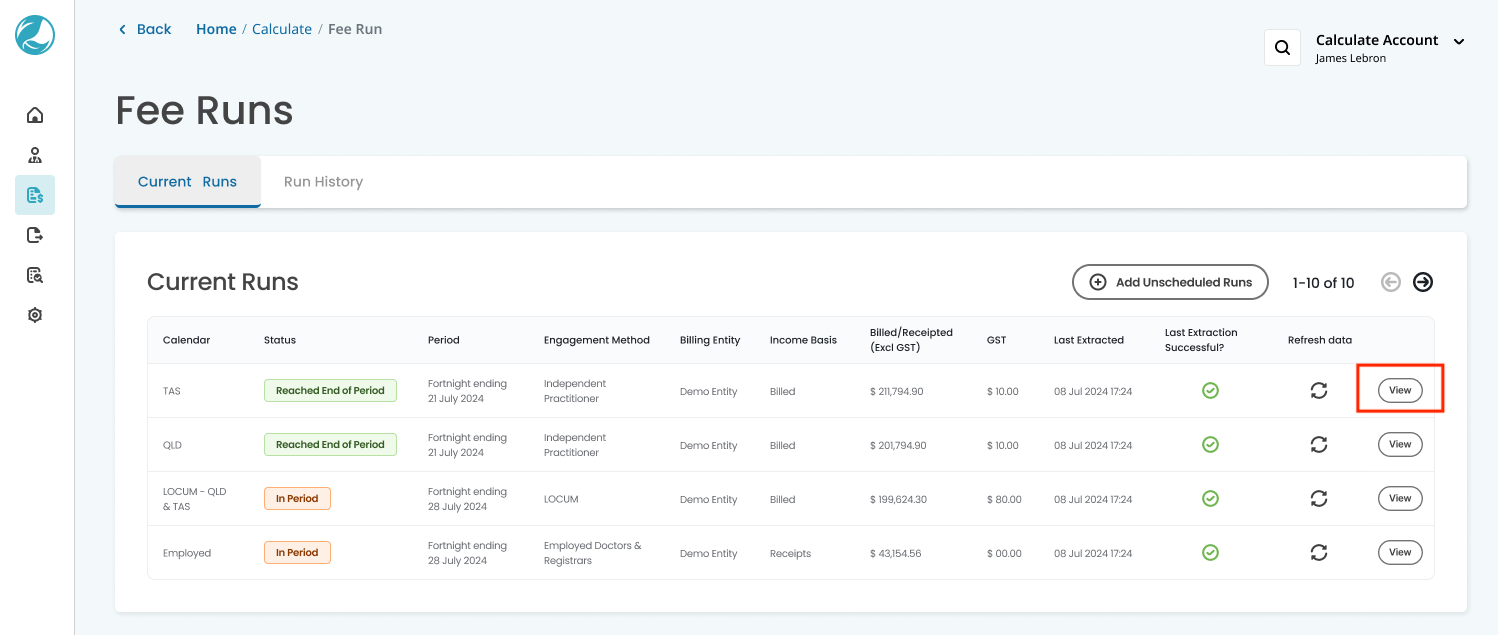Open the export document icon in sidebar
1498x635 pixels.
click(x=35, y=235)
